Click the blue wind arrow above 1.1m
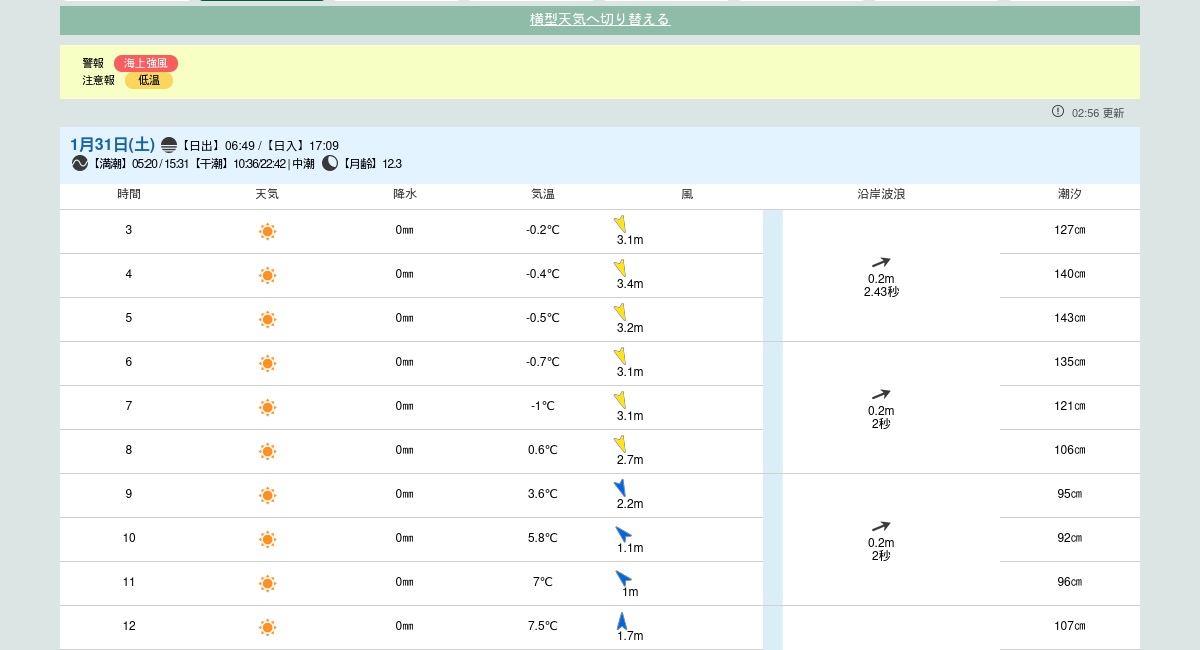The image size is (1200, 650). point(623,533)
